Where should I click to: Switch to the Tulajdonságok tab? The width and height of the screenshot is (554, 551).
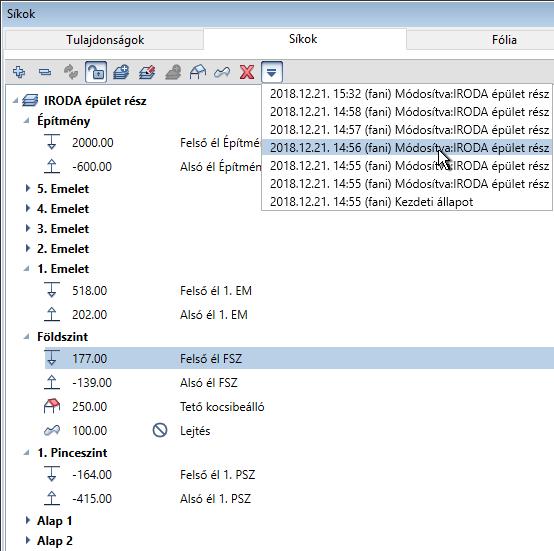[105, 40]
